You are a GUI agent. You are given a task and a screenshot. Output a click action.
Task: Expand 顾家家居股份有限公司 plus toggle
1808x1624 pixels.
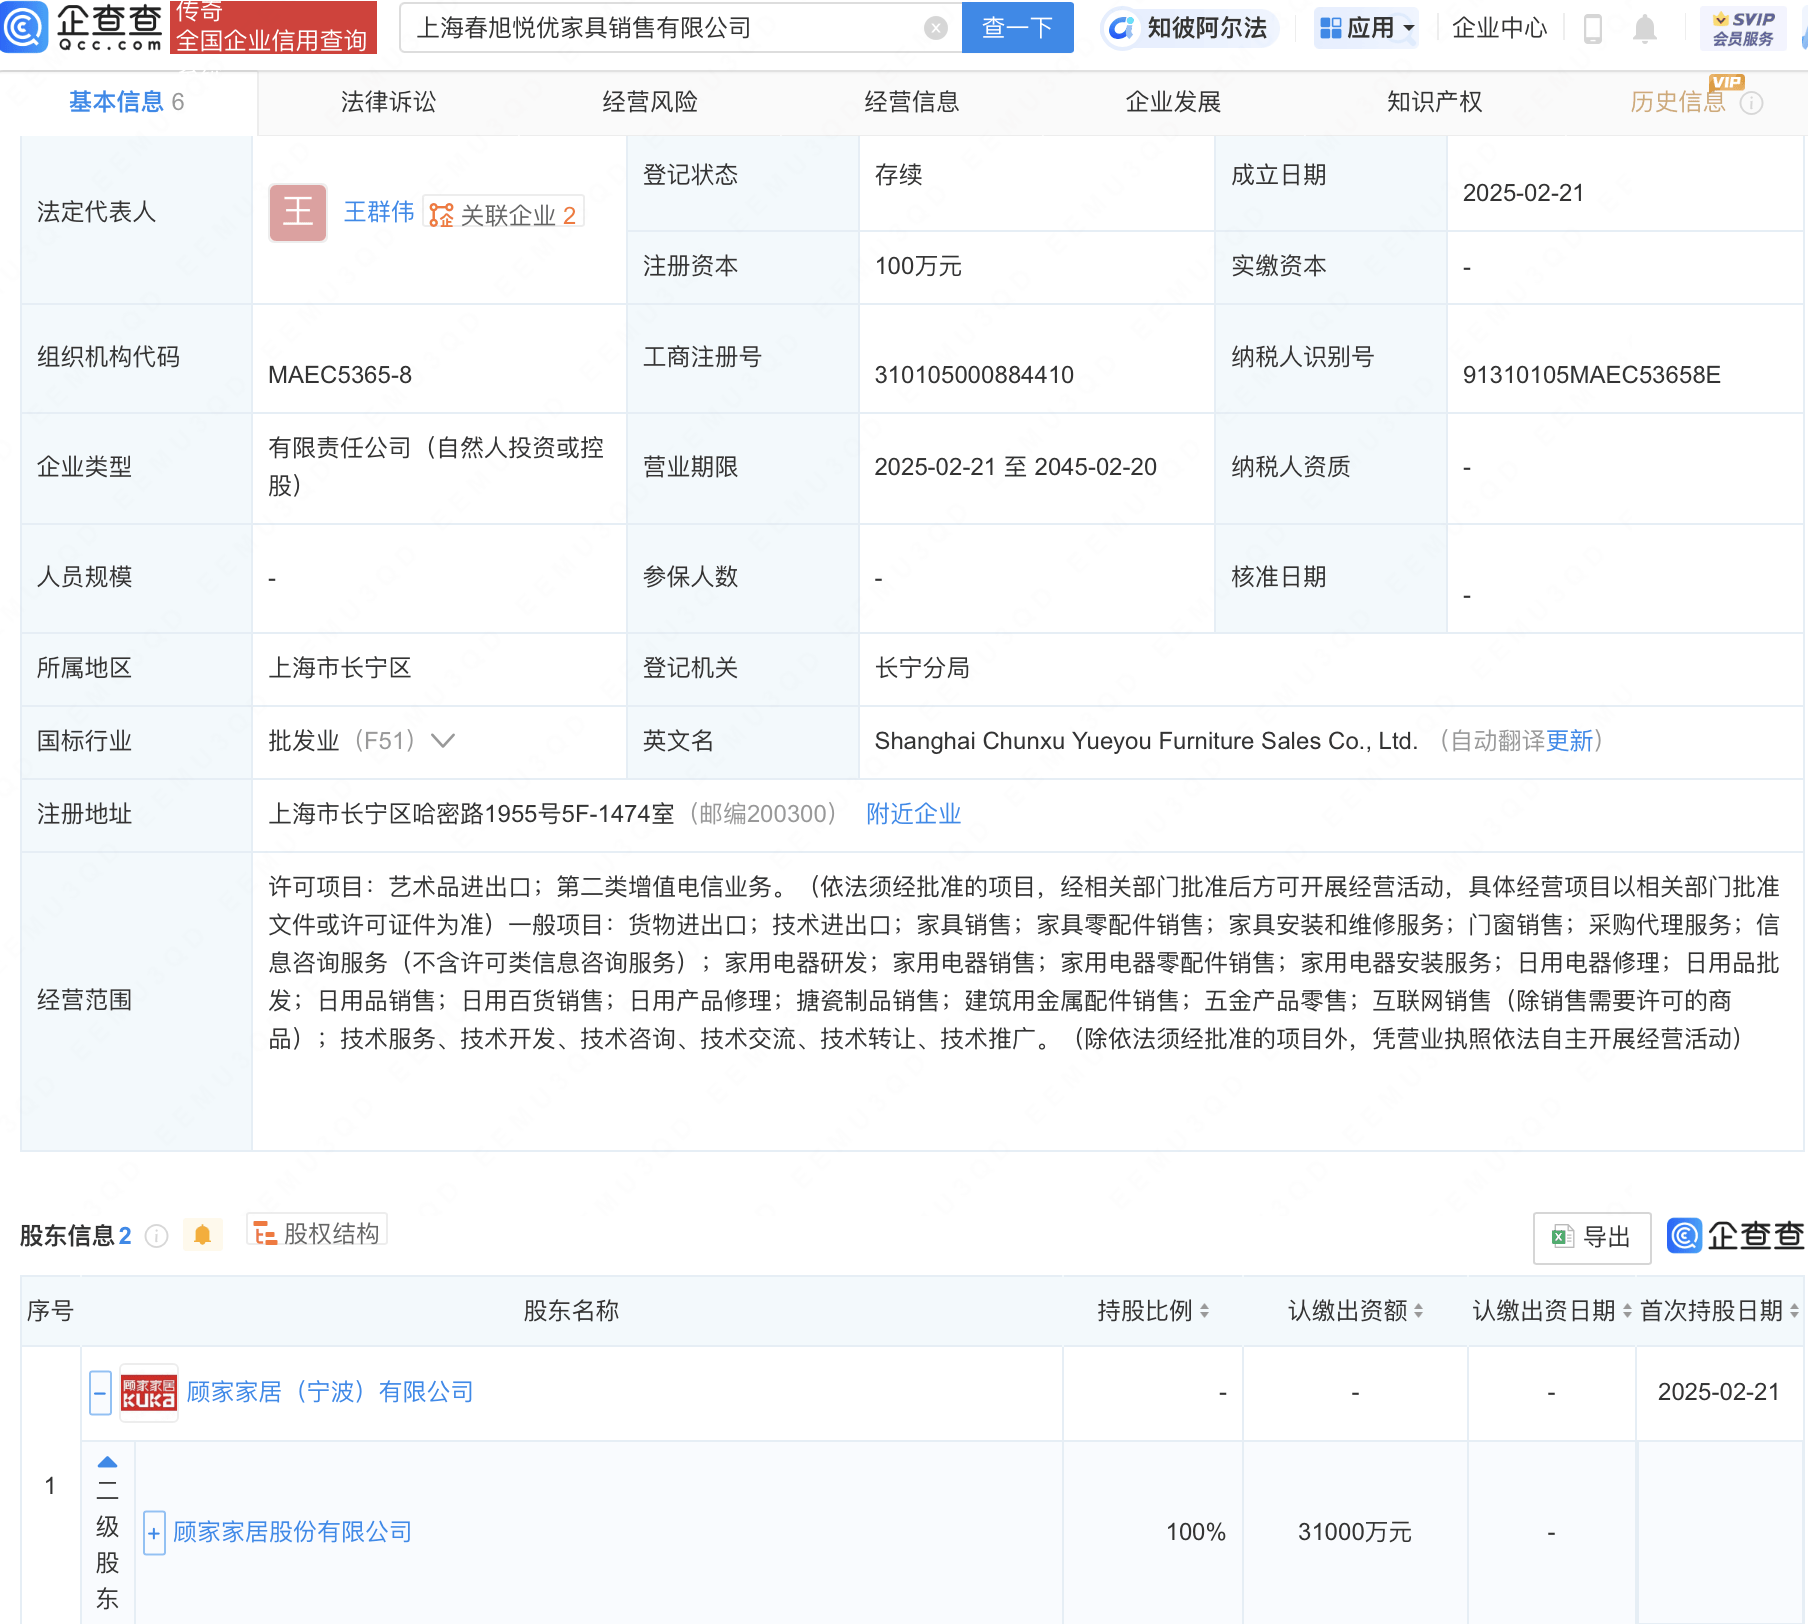point(154,1533)
